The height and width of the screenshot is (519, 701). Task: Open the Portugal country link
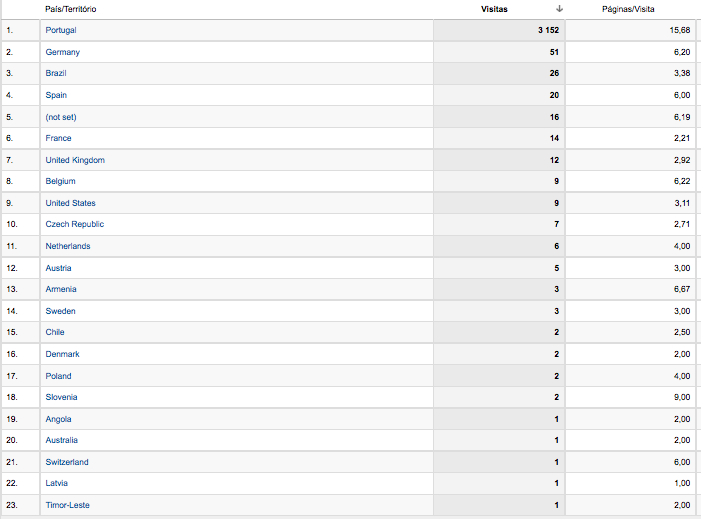pos(61,30)
